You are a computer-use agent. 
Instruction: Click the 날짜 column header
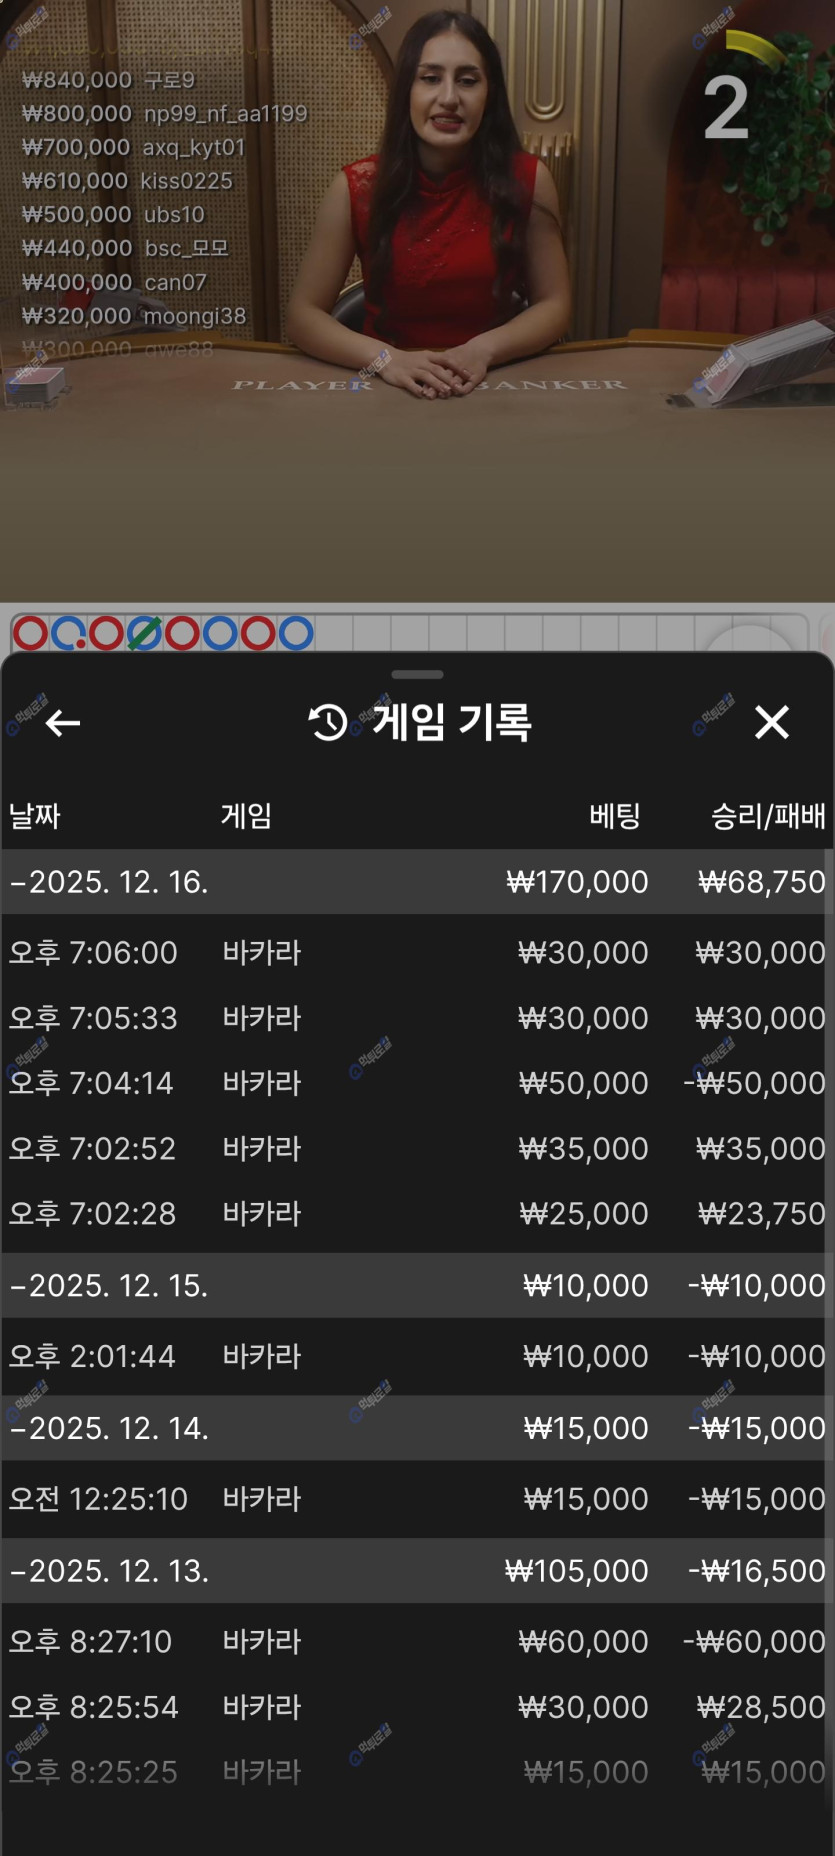[35, 816]
